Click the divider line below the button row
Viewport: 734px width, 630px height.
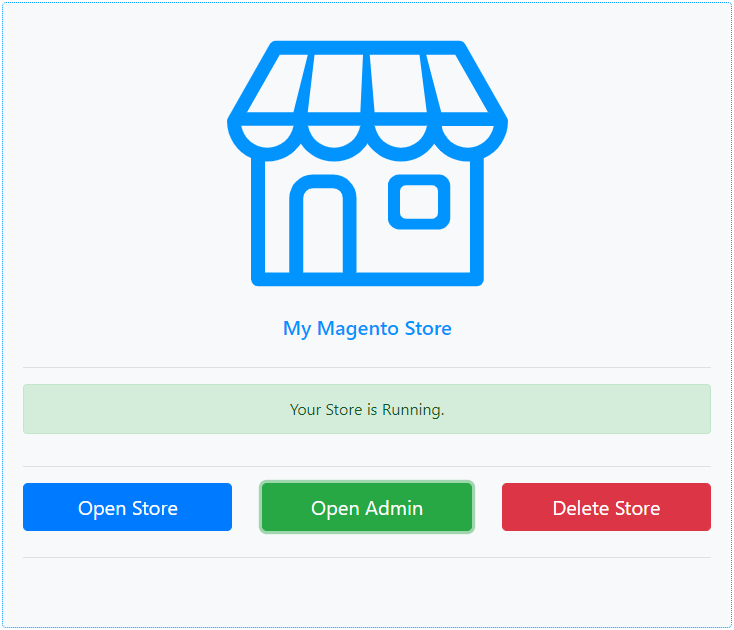pyautogui.click(x=367, y=557)
